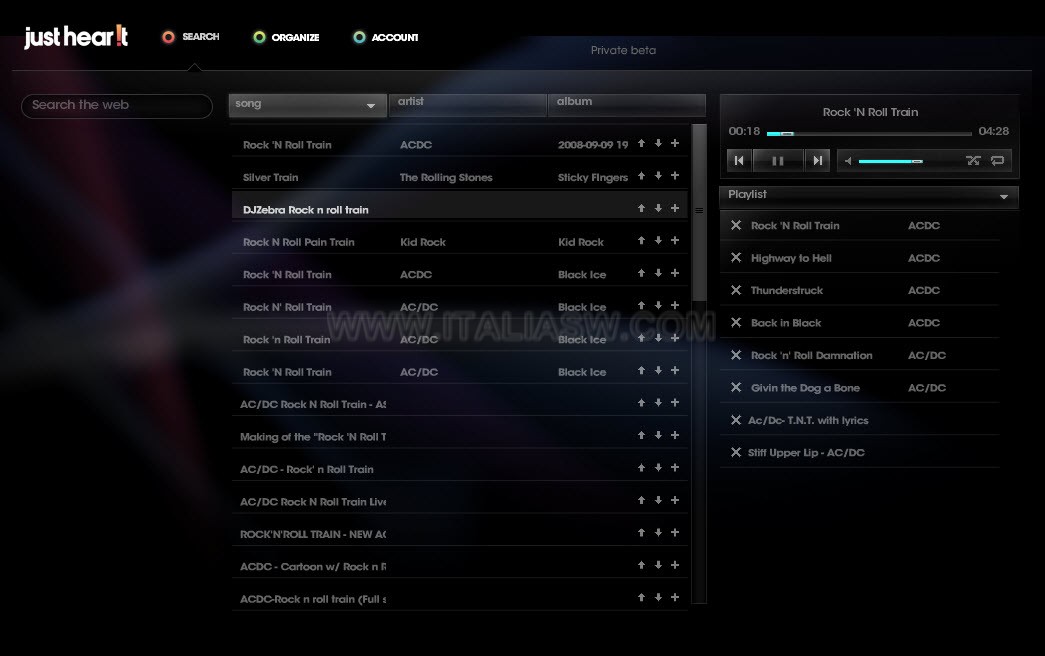The image size is (1045, 656).
Task: Add Making of the Rock 'N Roll row
Action: [675, 435]
